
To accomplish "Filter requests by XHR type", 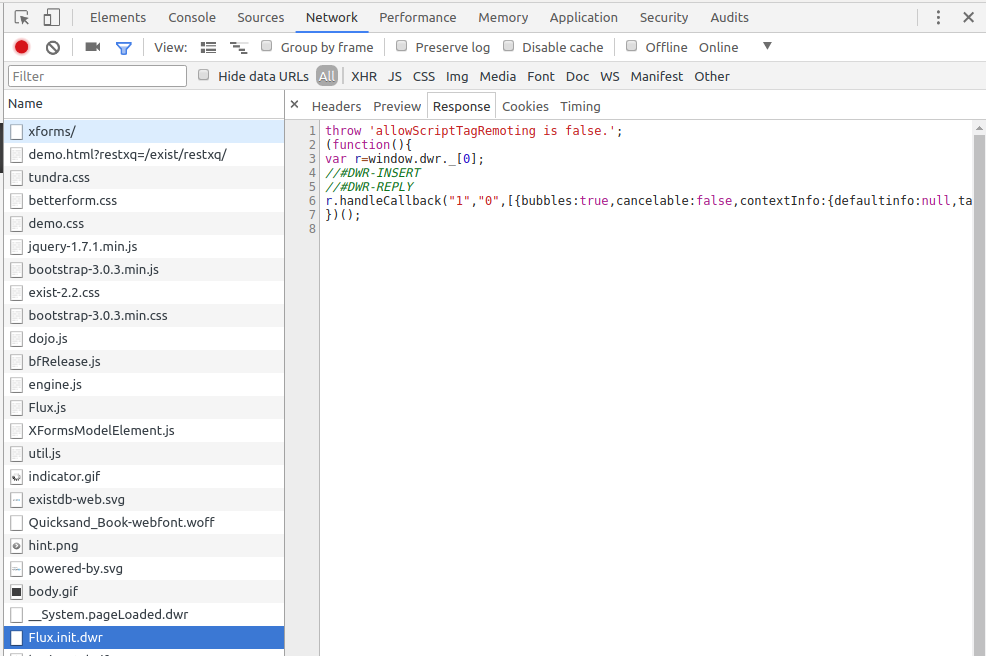I will [364, 77].
